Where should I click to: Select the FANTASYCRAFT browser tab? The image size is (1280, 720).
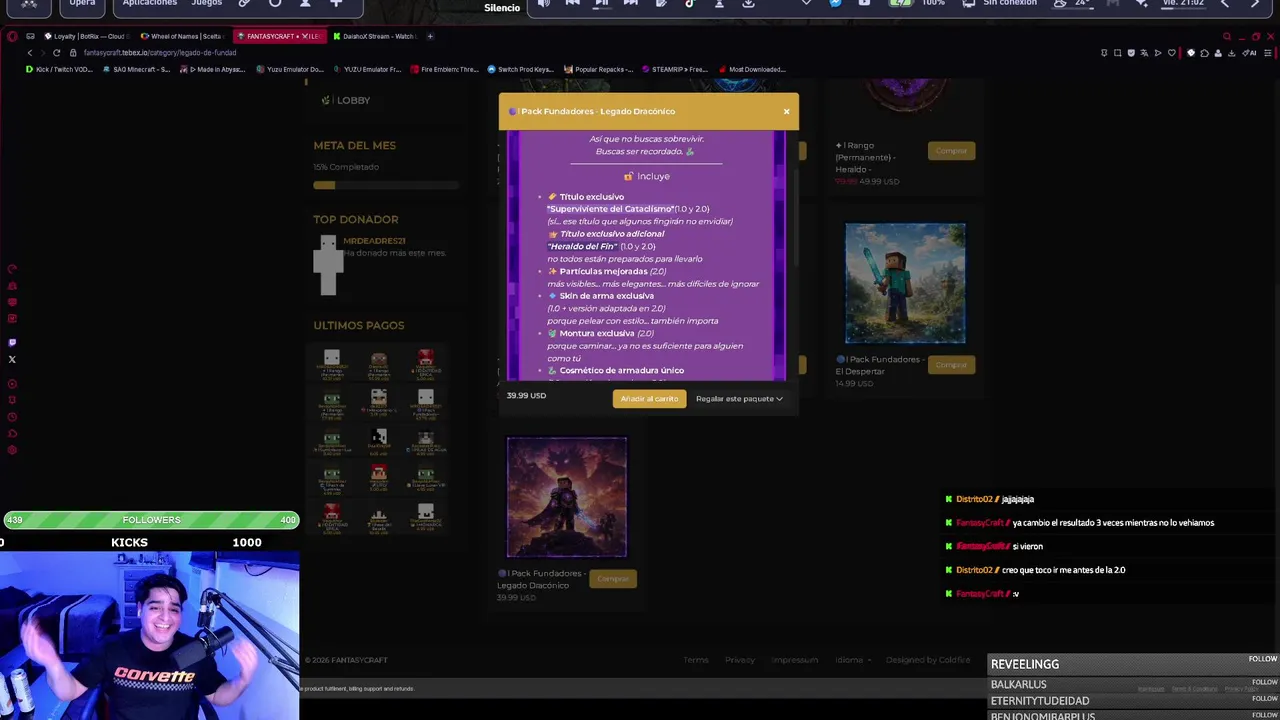[x=279, y=36]
